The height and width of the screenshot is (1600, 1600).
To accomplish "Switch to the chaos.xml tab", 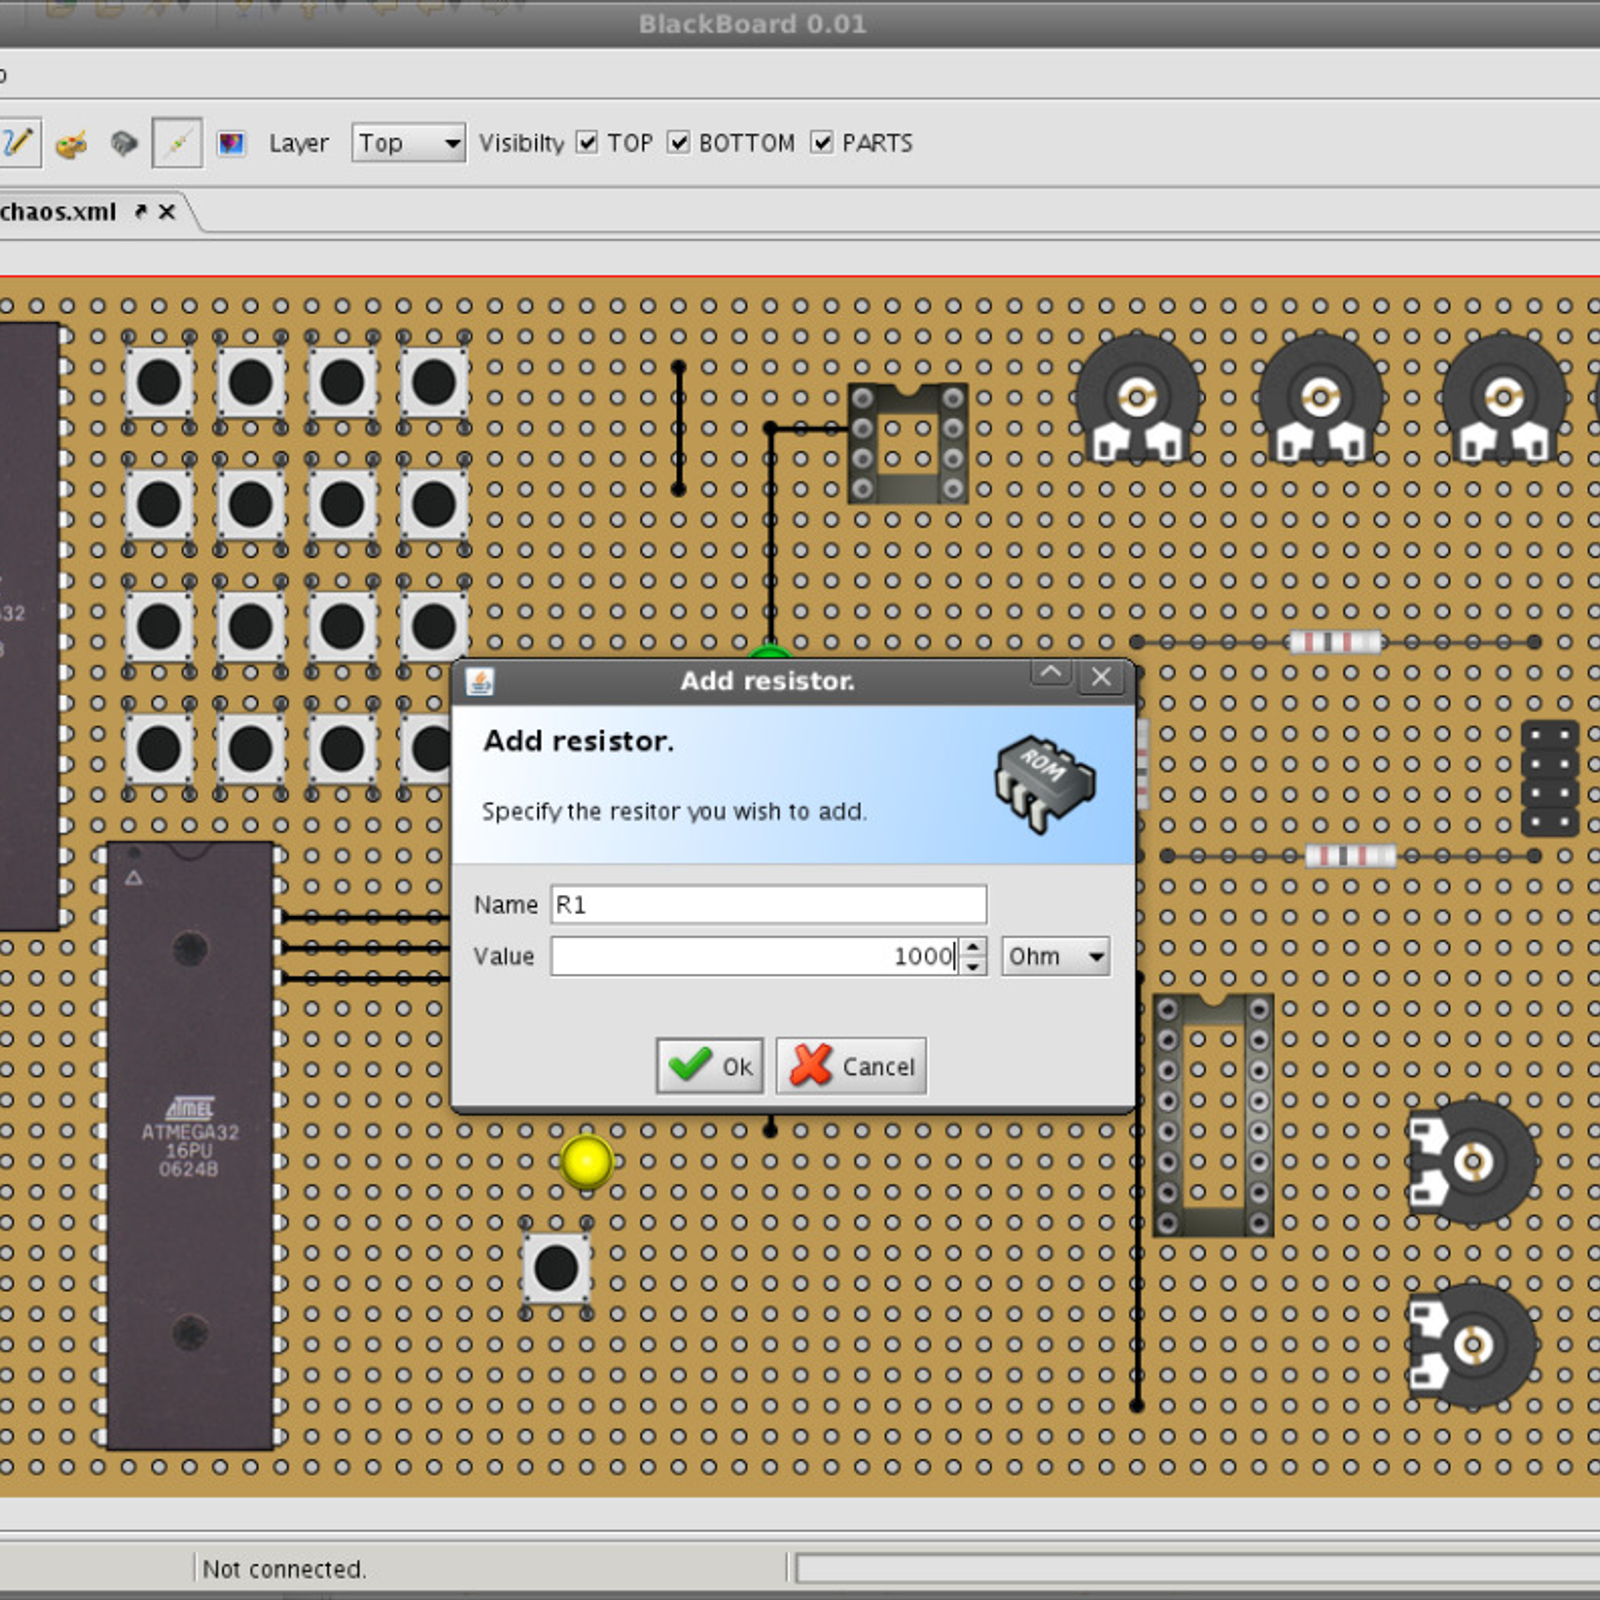I will click(58, 212).
